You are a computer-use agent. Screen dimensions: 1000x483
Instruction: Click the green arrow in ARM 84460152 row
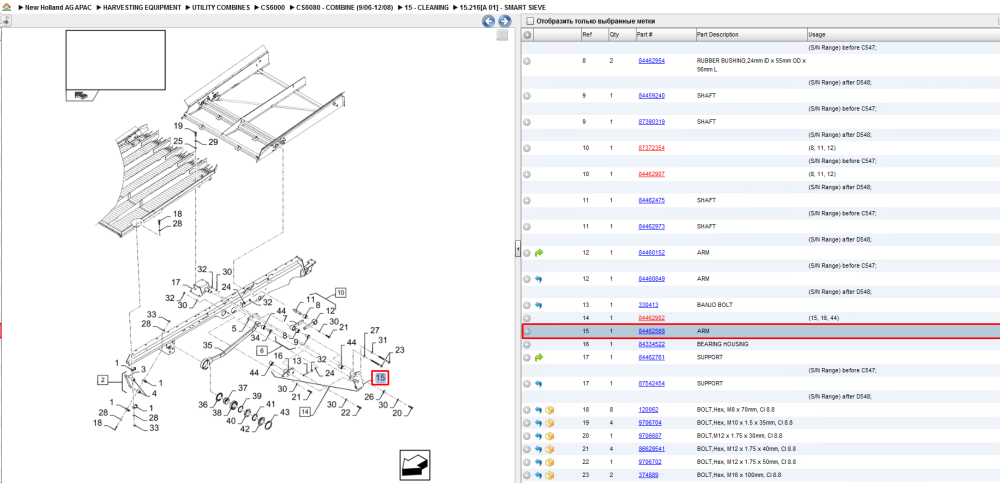coord(539,253)
